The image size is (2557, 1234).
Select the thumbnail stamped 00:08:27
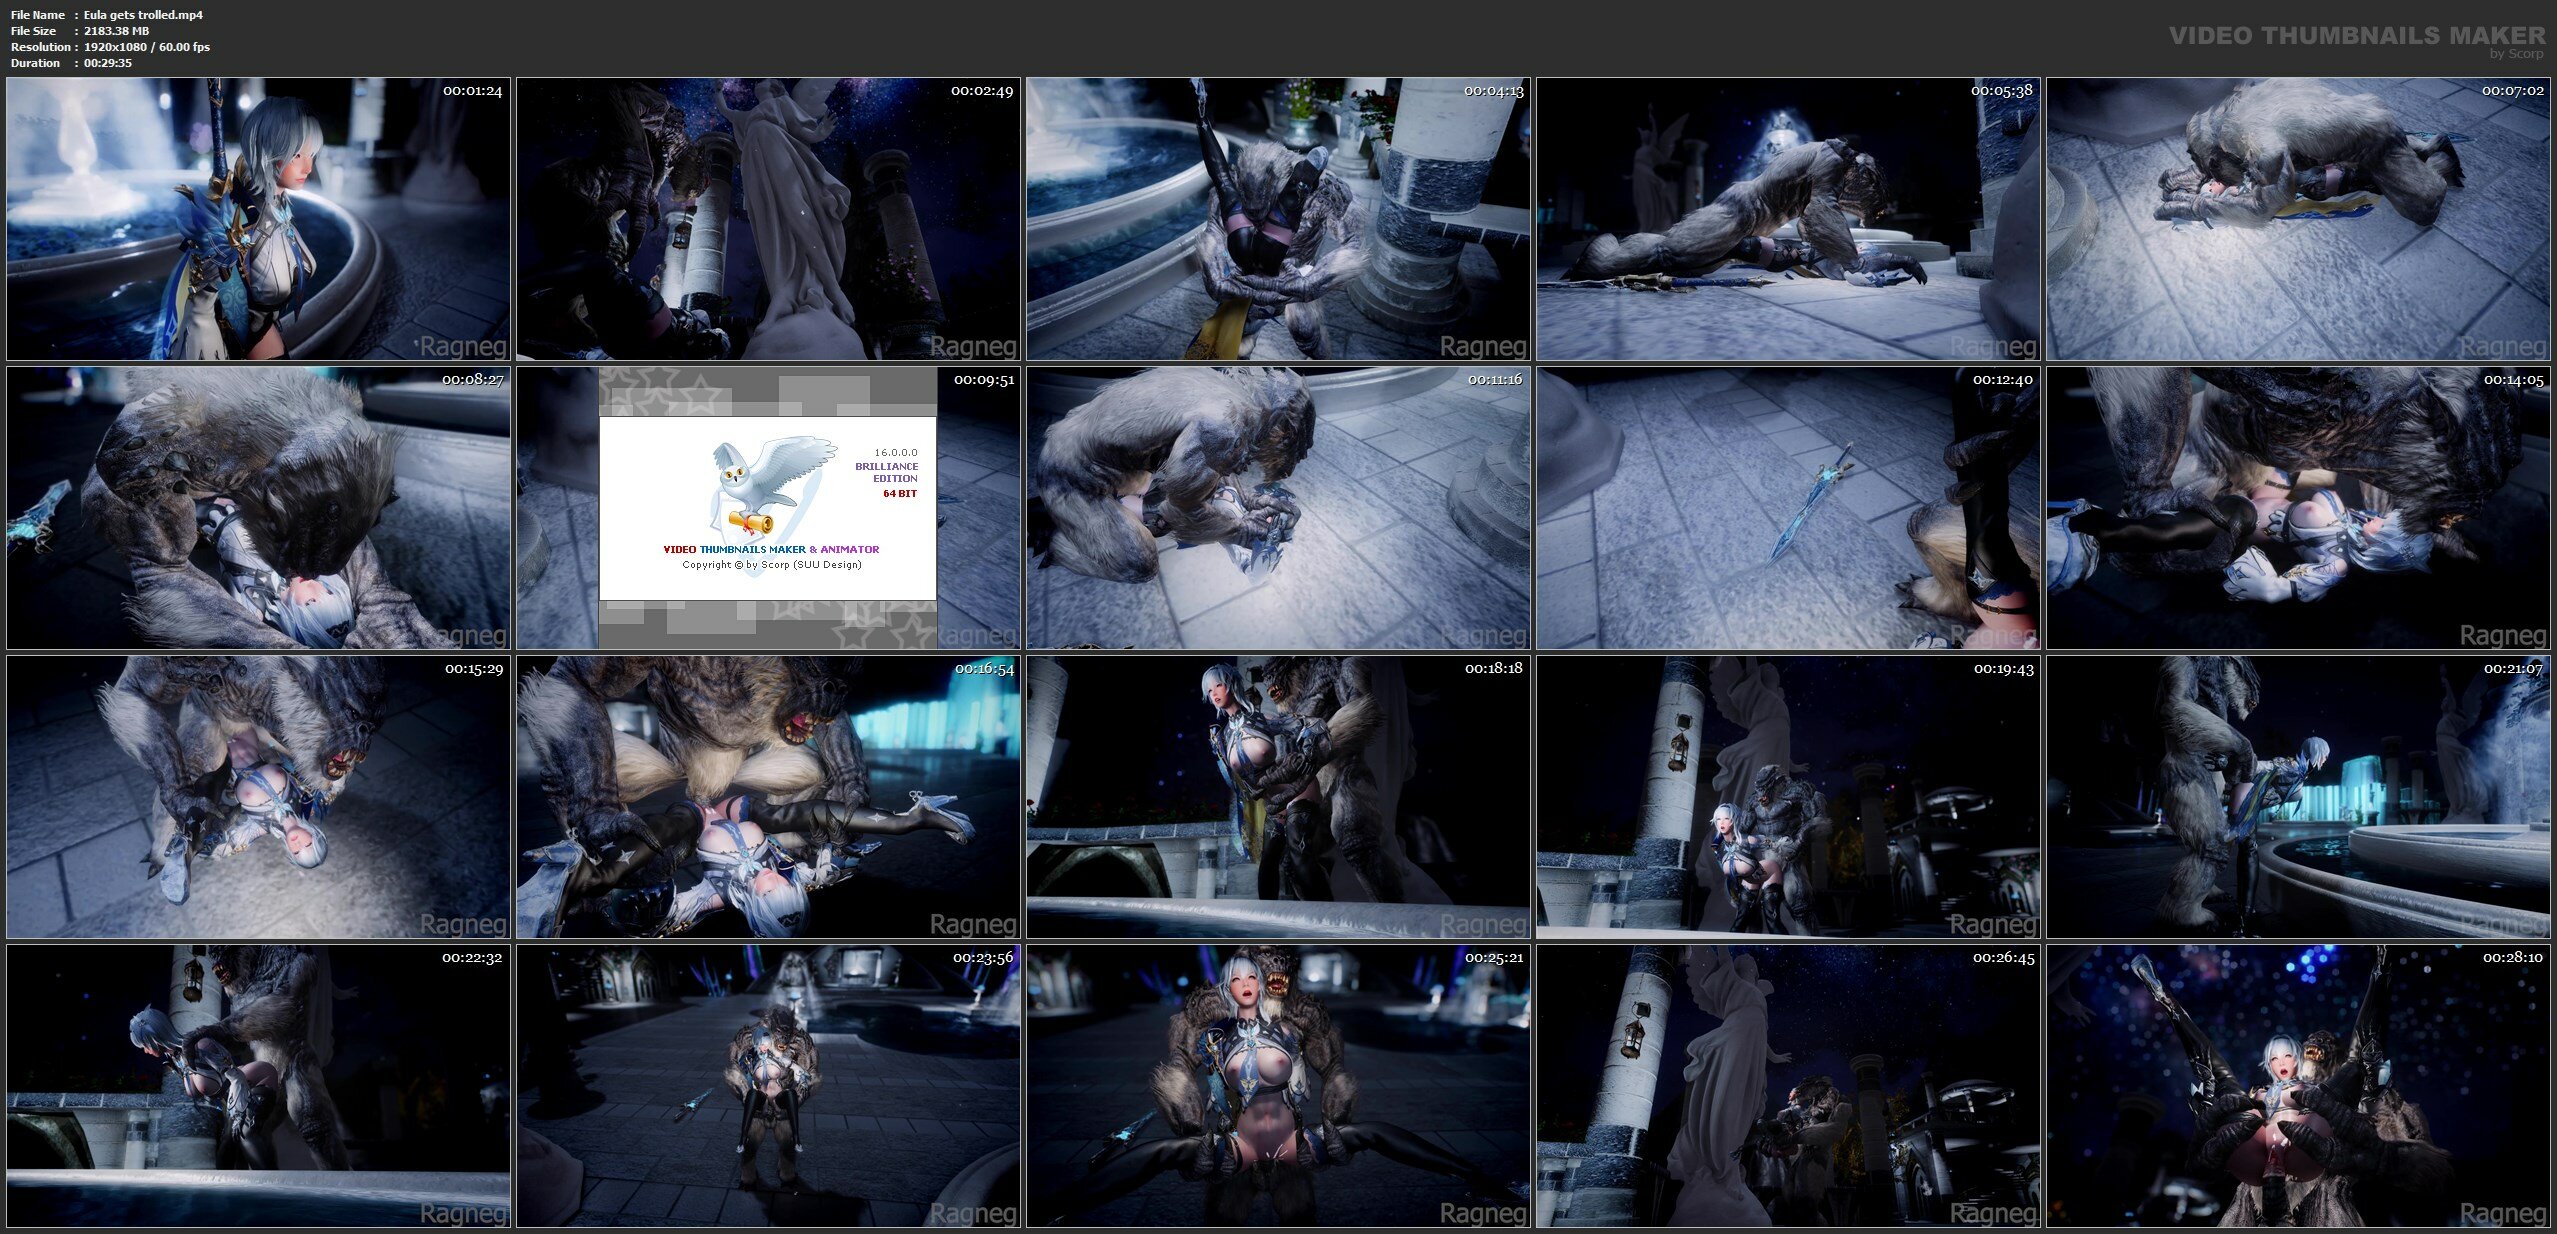(258, 508)
